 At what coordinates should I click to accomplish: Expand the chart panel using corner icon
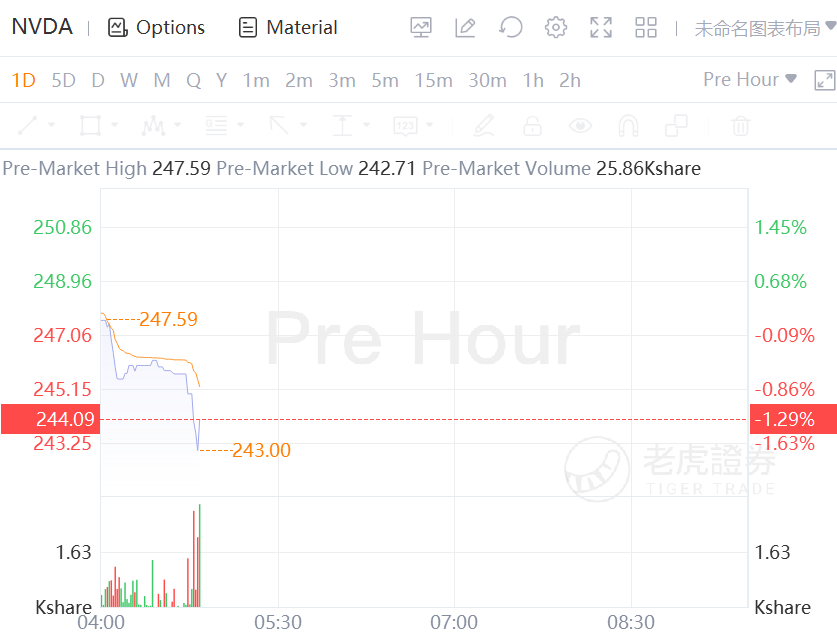click(x=824, y=81)
